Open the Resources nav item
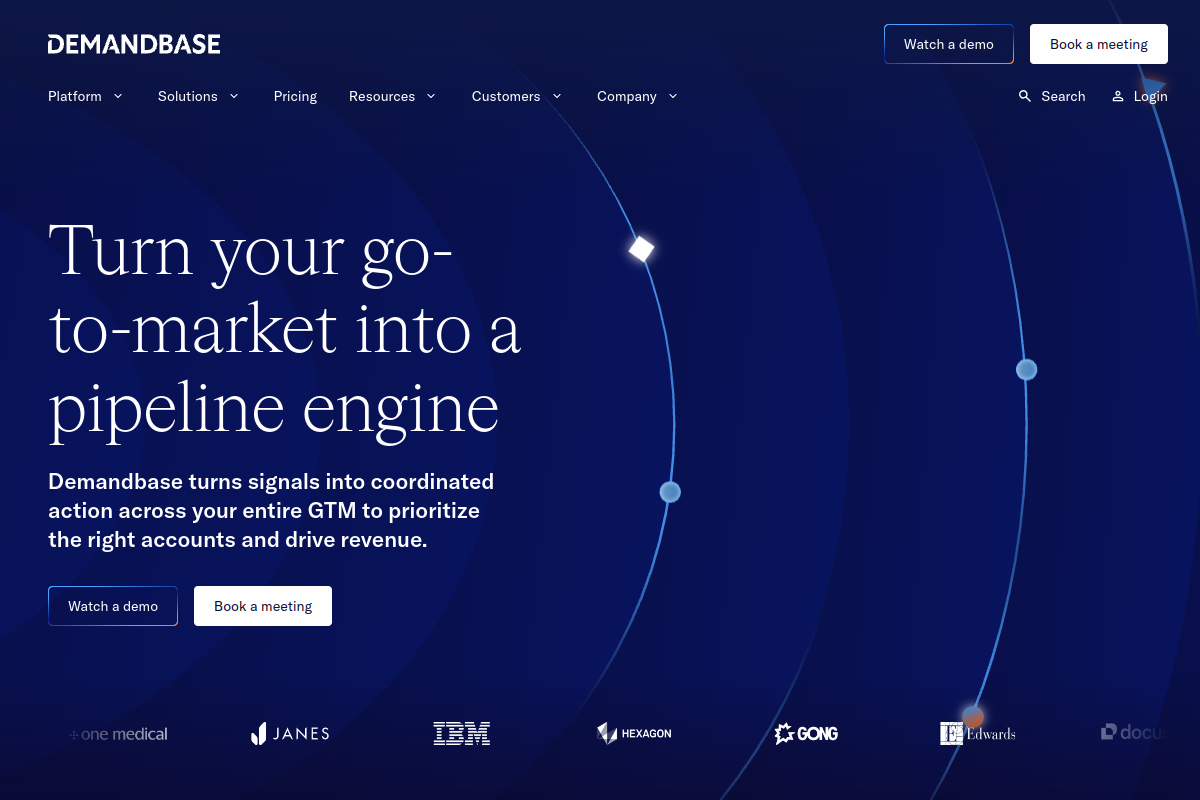Image resolution: width=1200 pixels, height=800 pixels. point(382,96)
